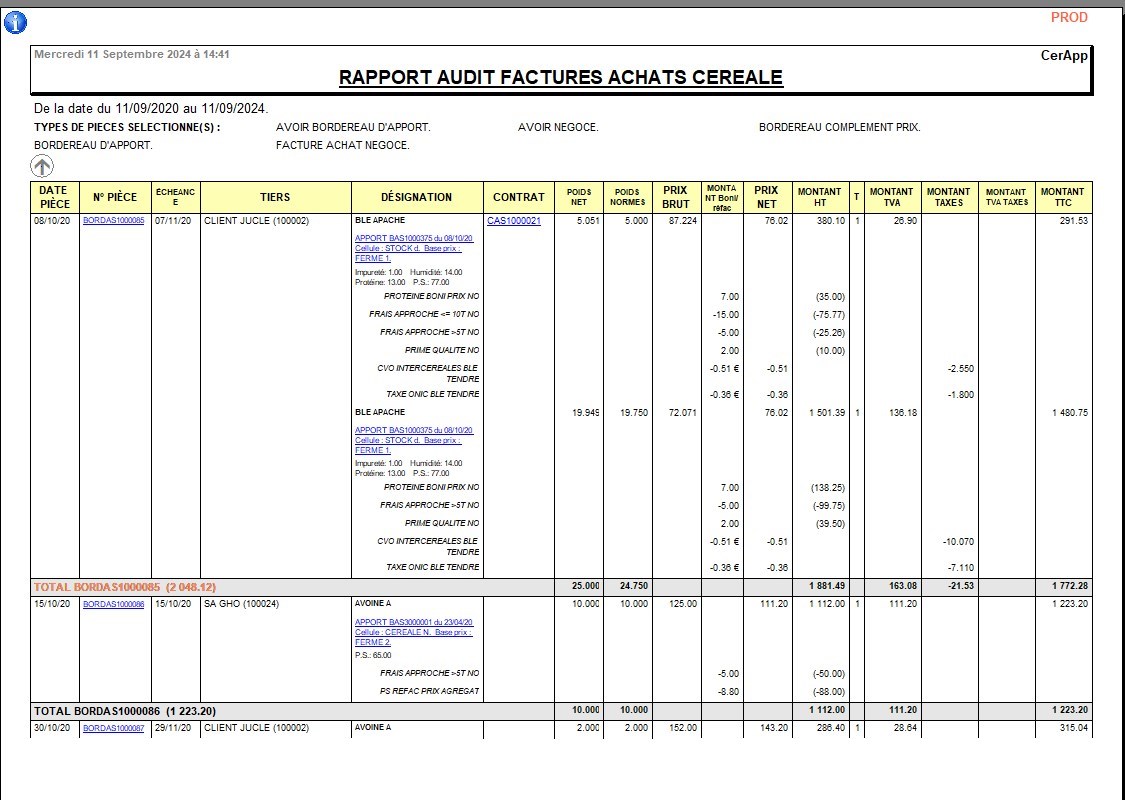
Task: Click the N° PIÈCE column header
Action: [115, 197]
